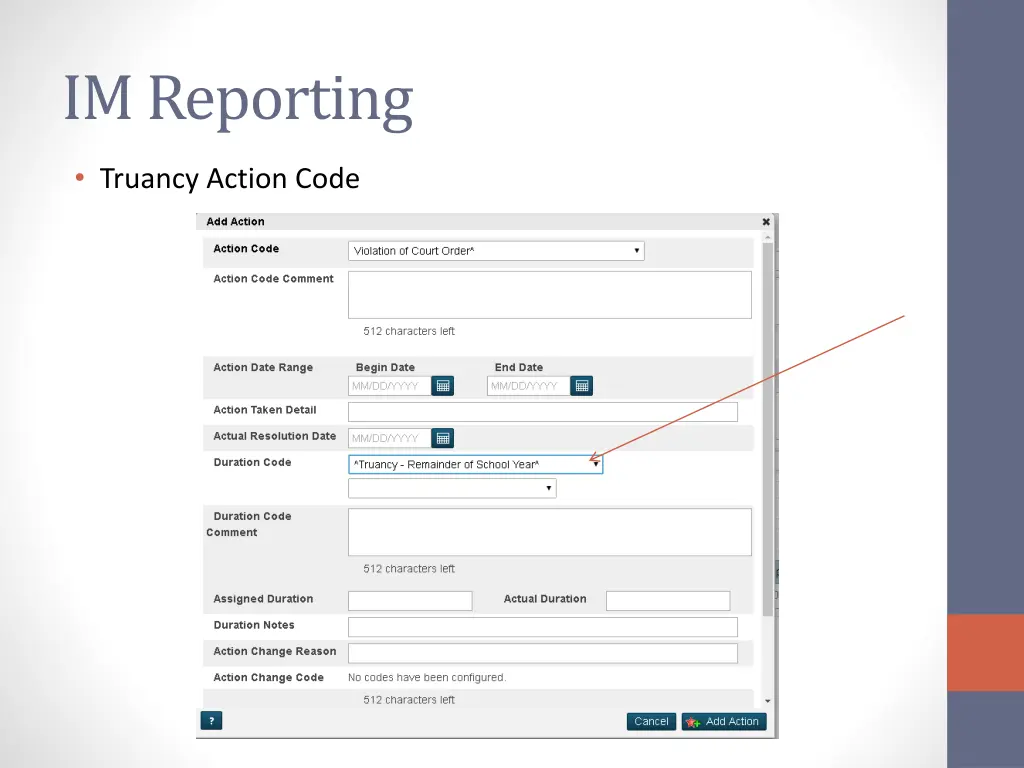Screen dimensions: 1024x768
Task: Click the Action Change Reason field
Action: 543,653
